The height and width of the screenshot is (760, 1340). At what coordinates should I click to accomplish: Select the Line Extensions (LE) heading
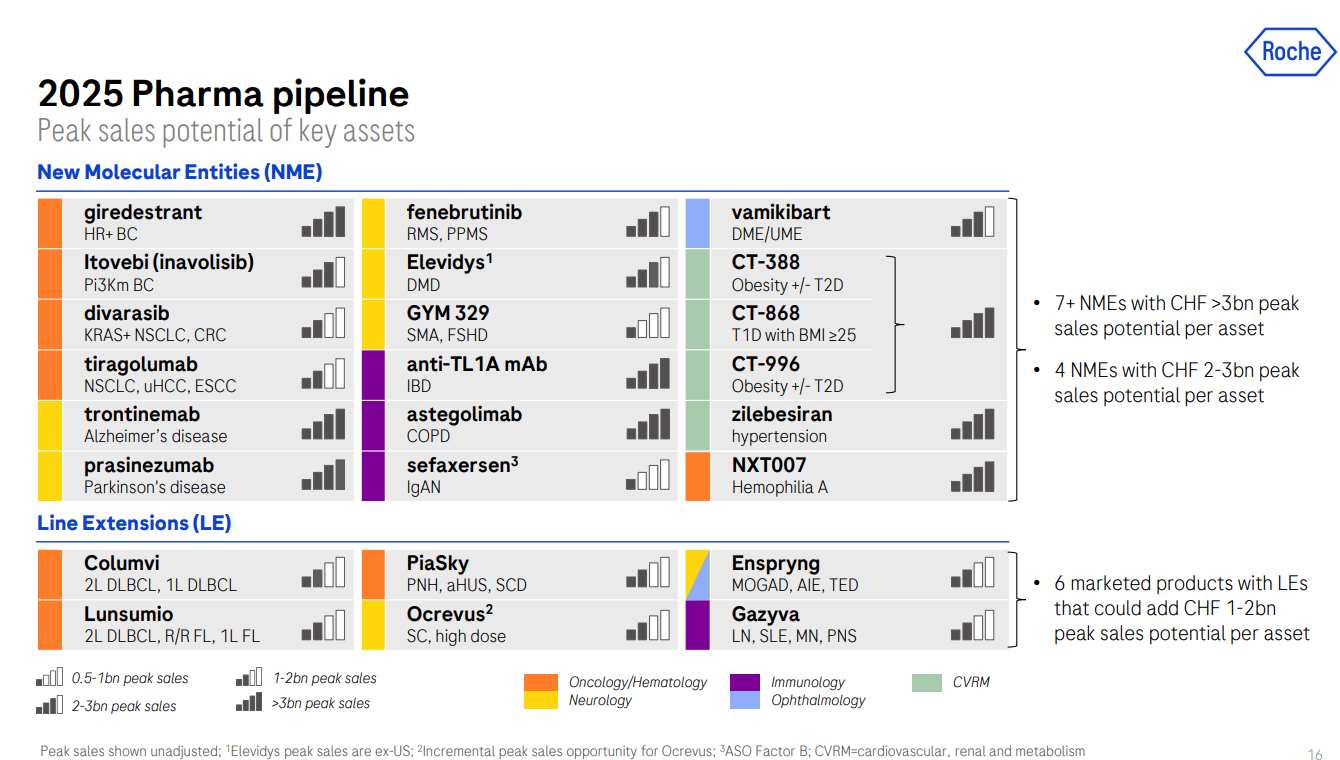[134, 523]
